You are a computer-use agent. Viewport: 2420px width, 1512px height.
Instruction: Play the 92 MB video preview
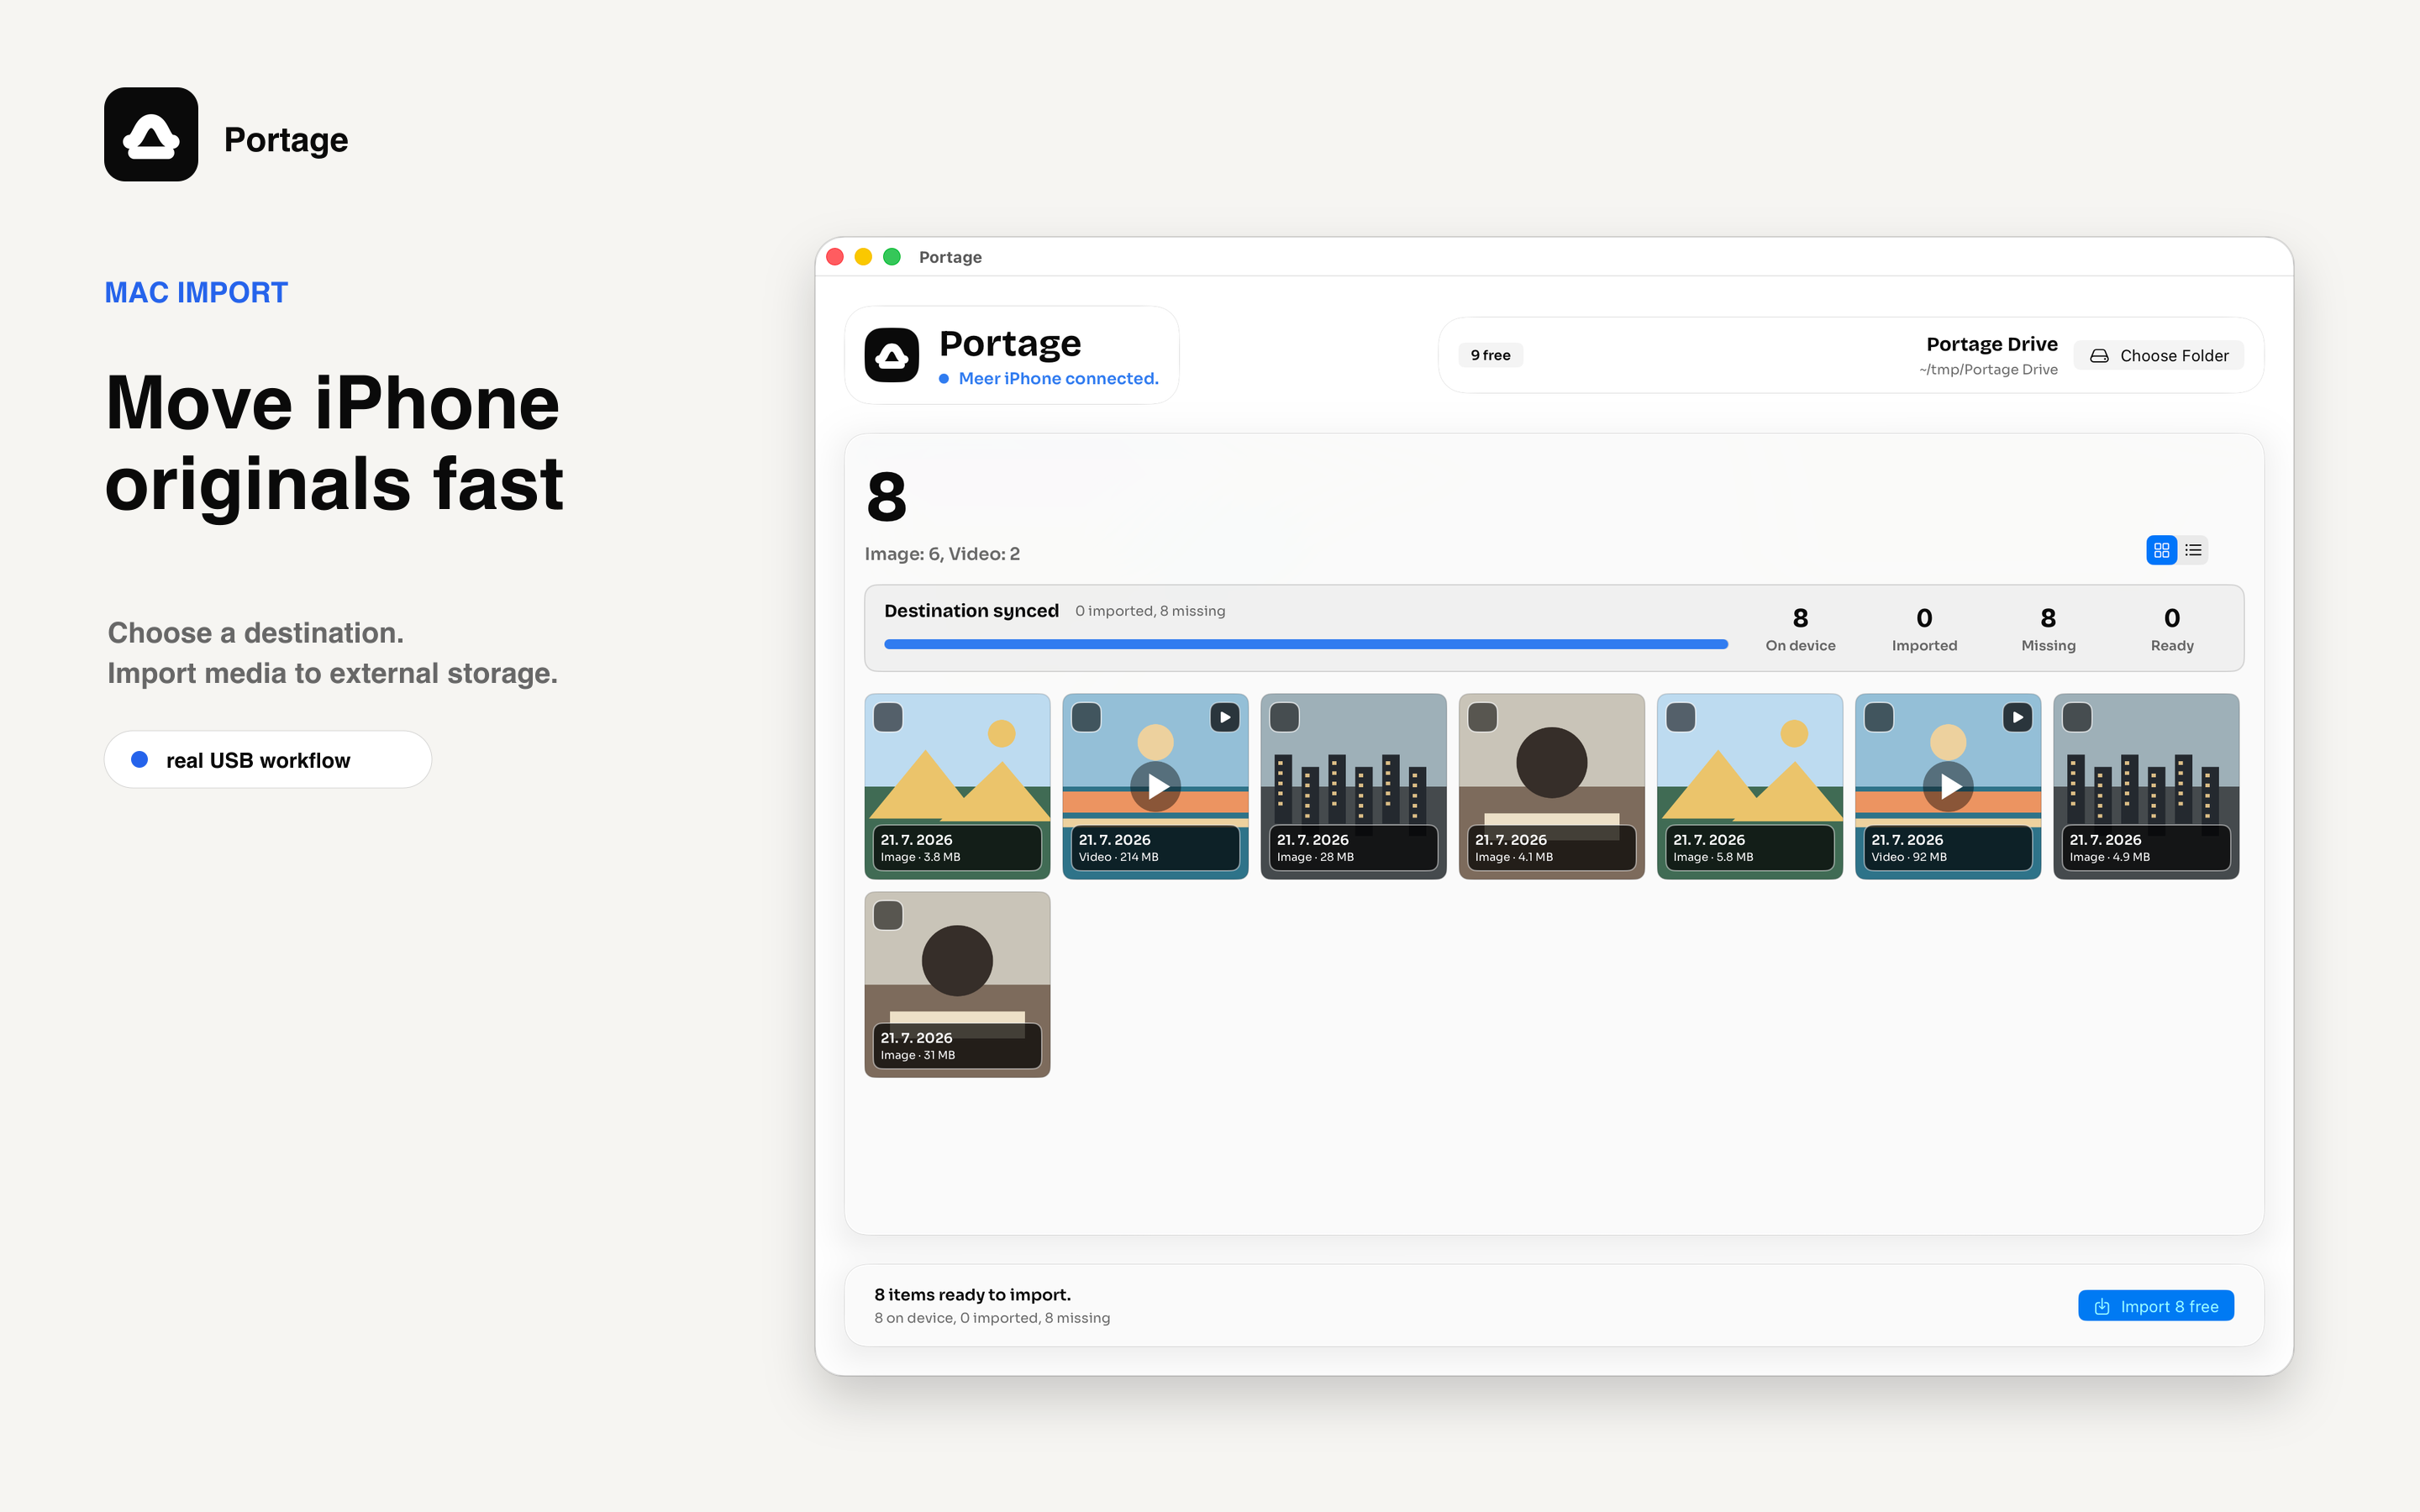[1948, 786]
